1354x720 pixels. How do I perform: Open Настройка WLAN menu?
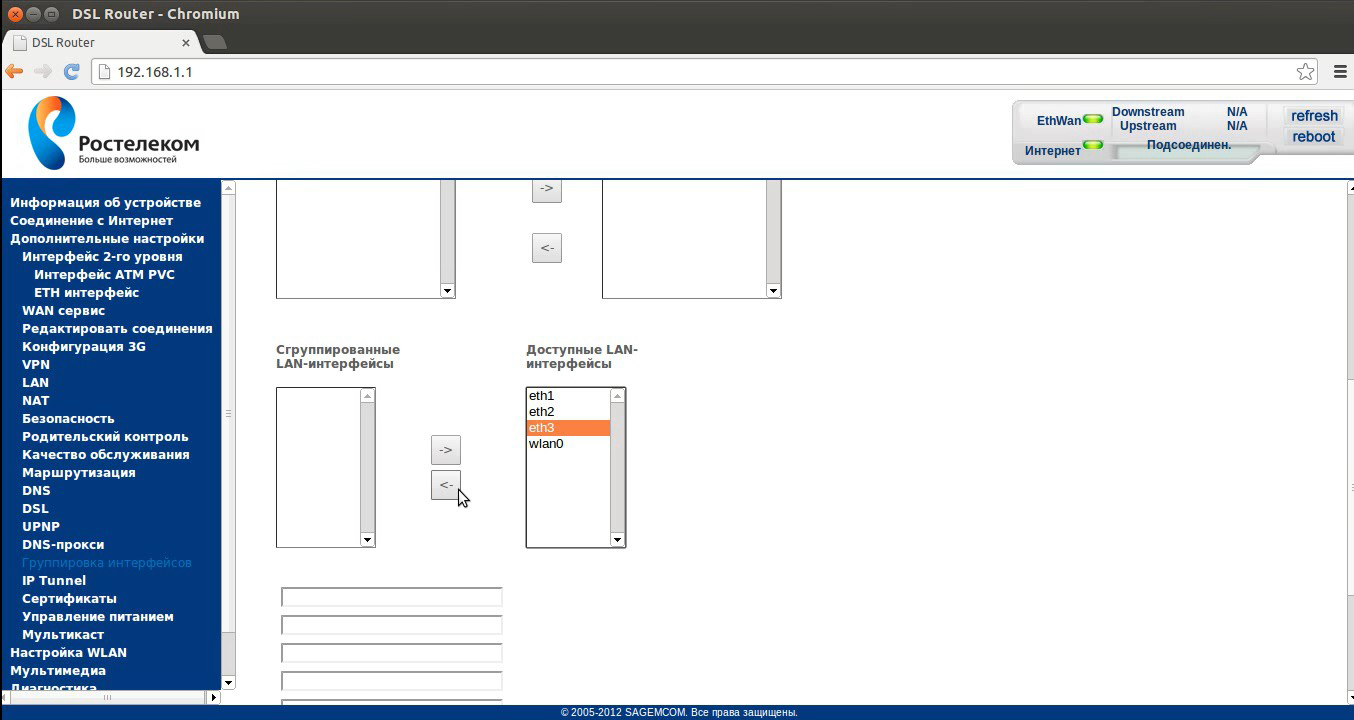point(68,652)
